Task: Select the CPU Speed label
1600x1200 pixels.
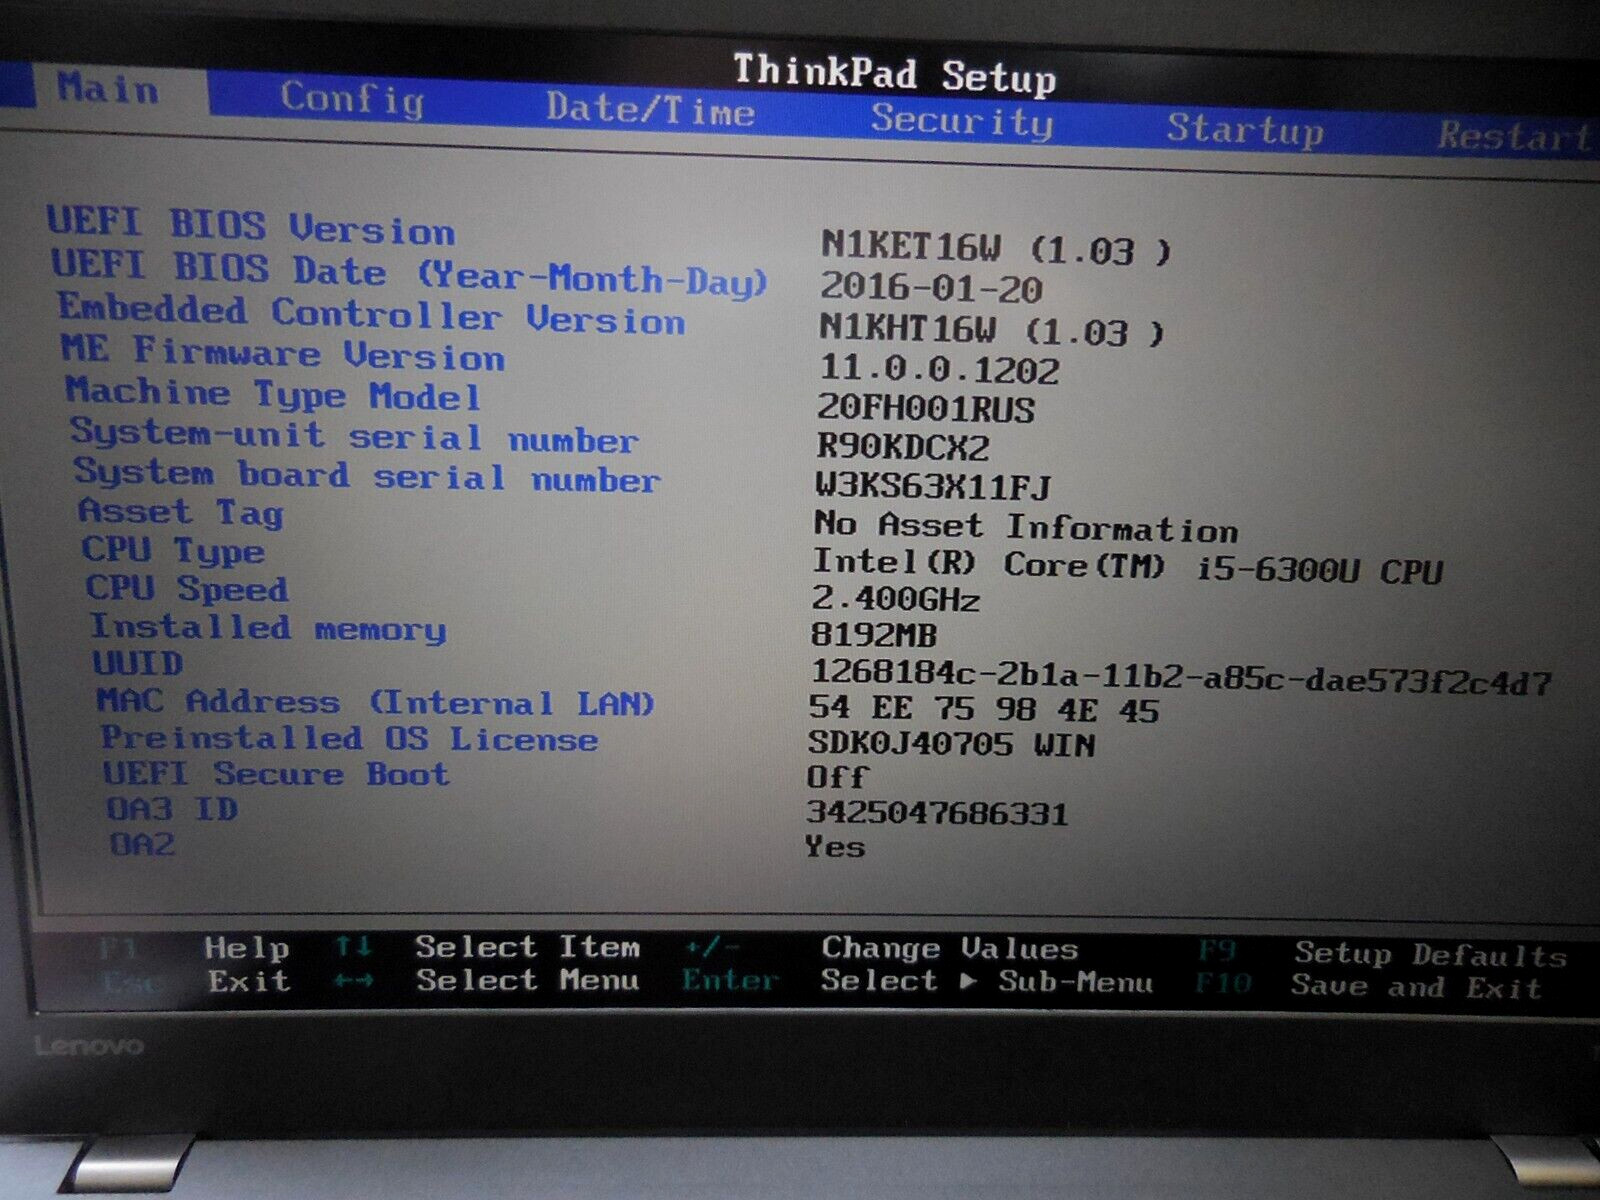Action: pyautogui.click(x=187, y=588)
